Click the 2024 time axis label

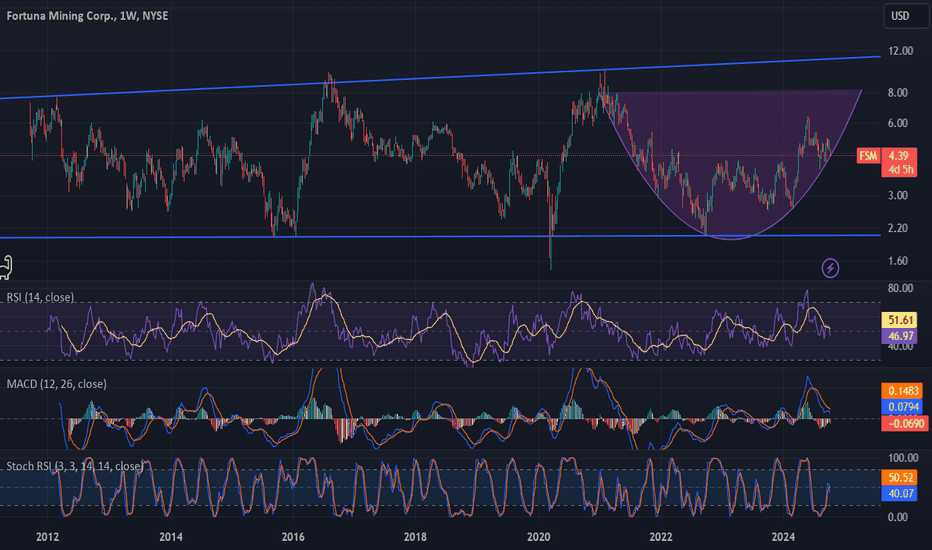[783, 537]
